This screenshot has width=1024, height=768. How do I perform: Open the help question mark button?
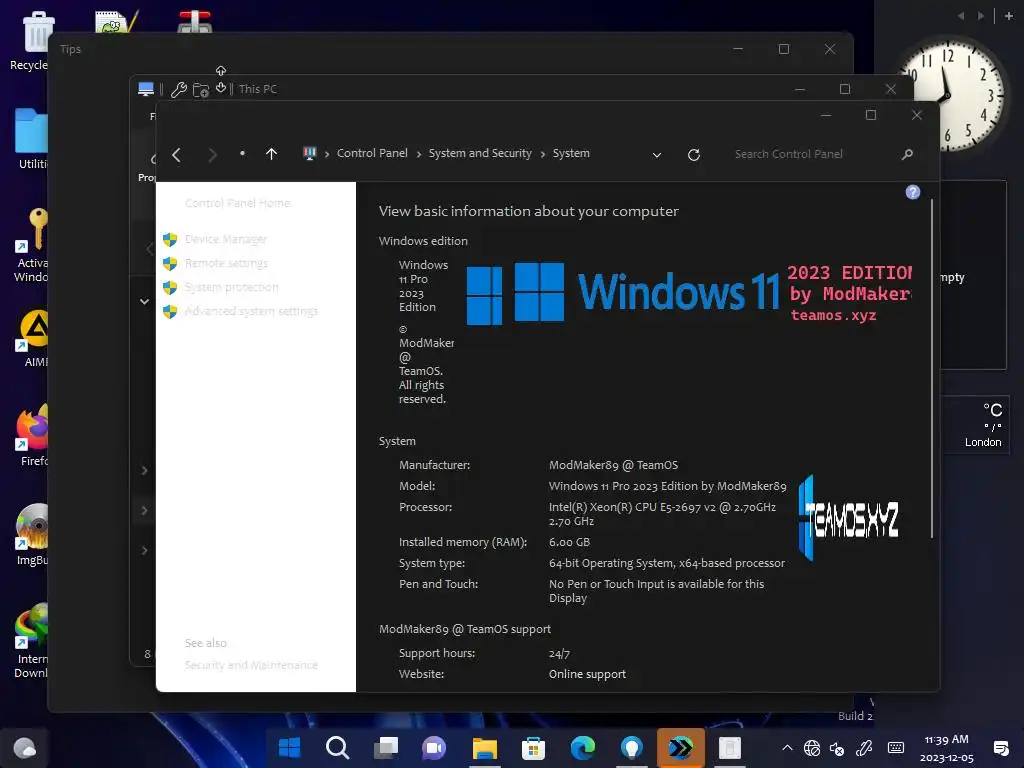tap(912, 192)
